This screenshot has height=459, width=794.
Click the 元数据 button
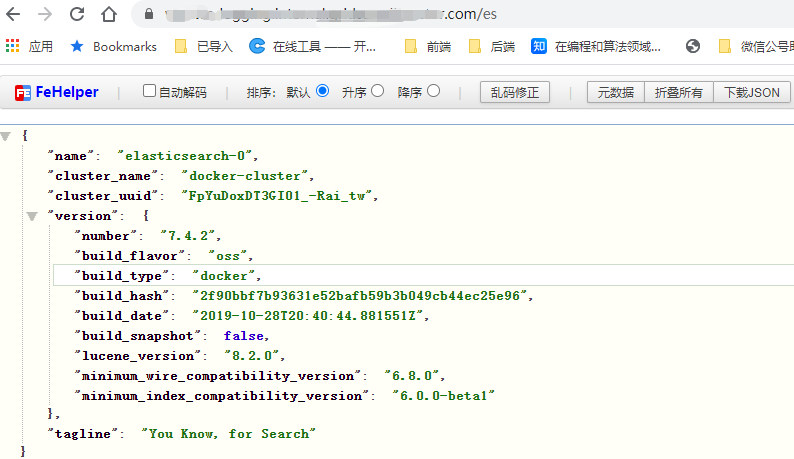(x=616, y=92)
